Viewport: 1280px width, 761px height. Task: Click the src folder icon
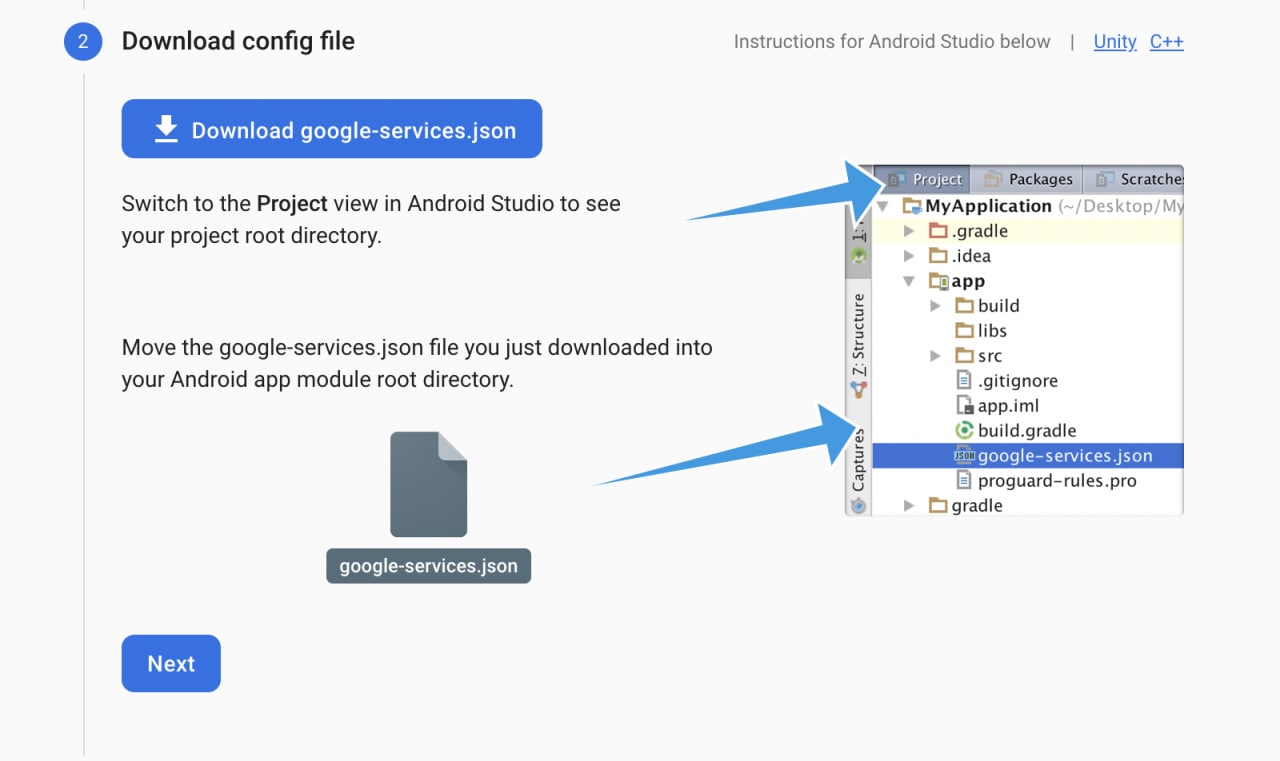click(x=964, y=356)
